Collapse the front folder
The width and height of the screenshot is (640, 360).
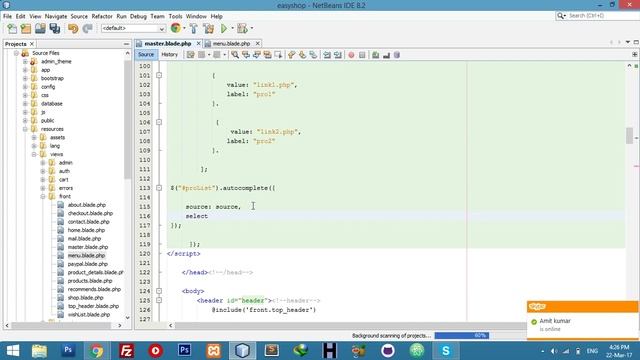pyautogui.click(x=43, y=197)
